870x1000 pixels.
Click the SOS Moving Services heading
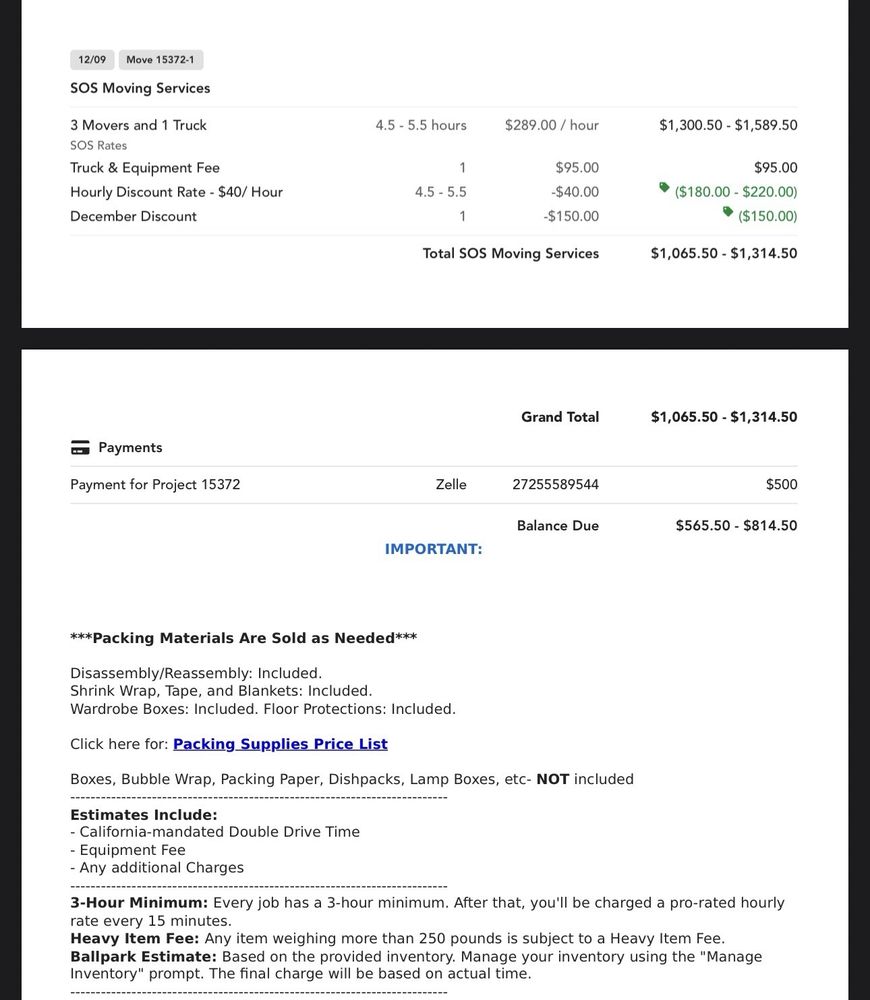click(140, 88)
